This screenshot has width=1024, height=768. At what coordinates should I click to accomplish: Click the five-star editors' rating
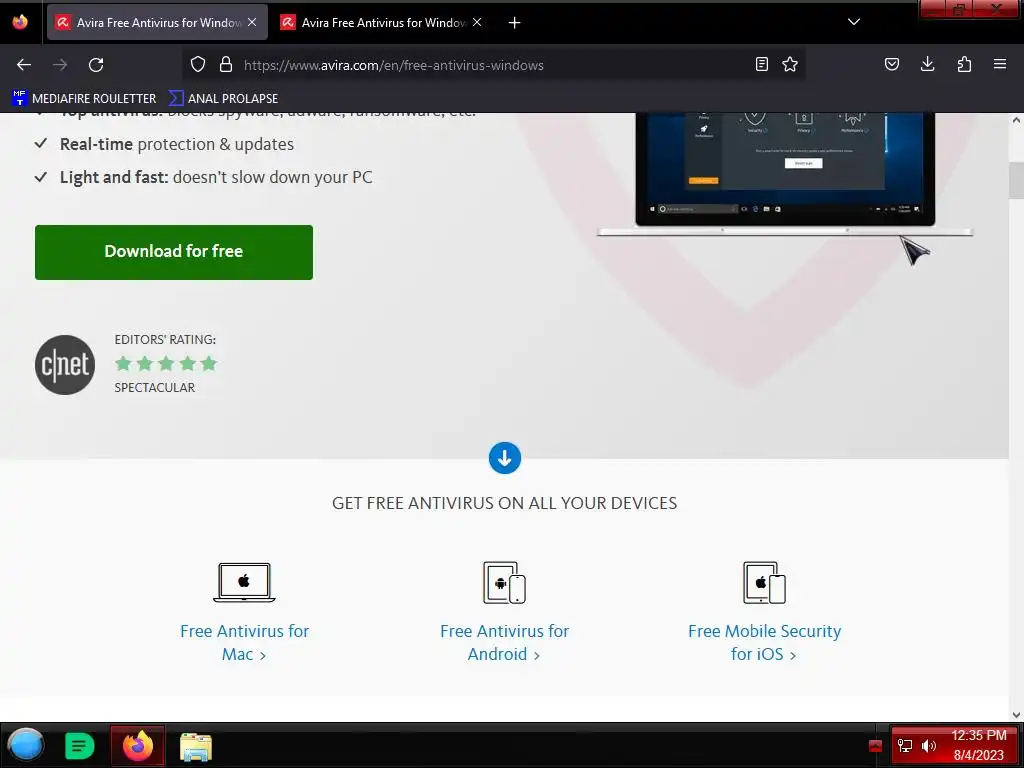(166, 363)
